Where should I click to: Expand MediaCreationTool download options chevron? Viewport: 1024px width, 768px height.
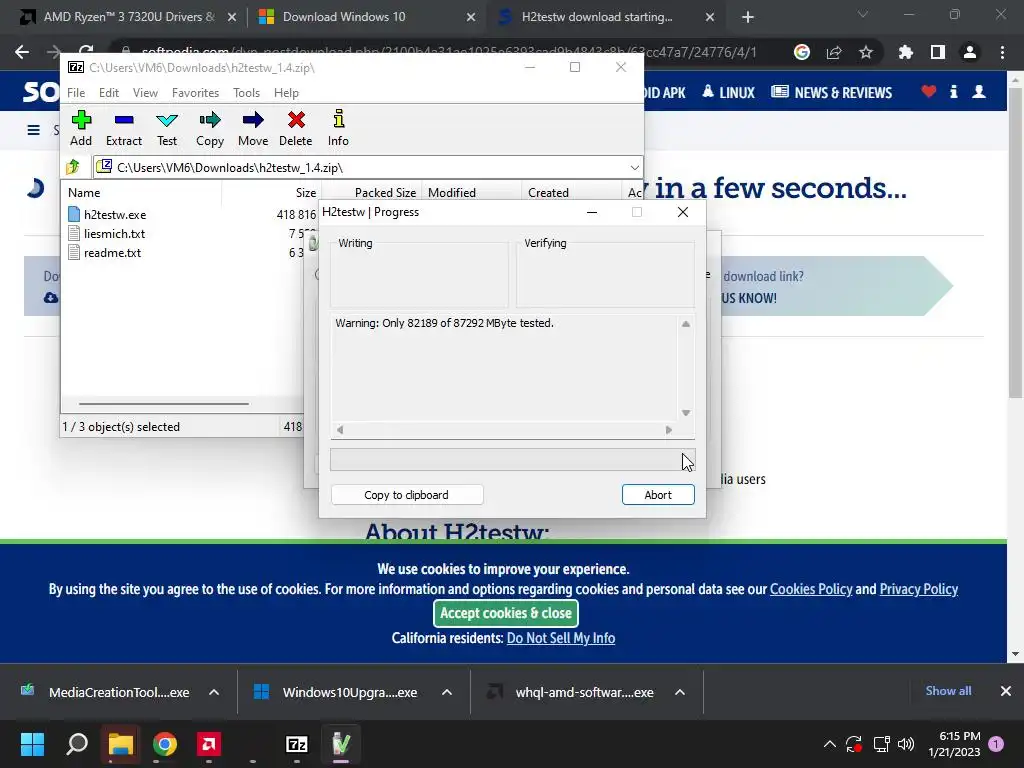coord(214,692)
